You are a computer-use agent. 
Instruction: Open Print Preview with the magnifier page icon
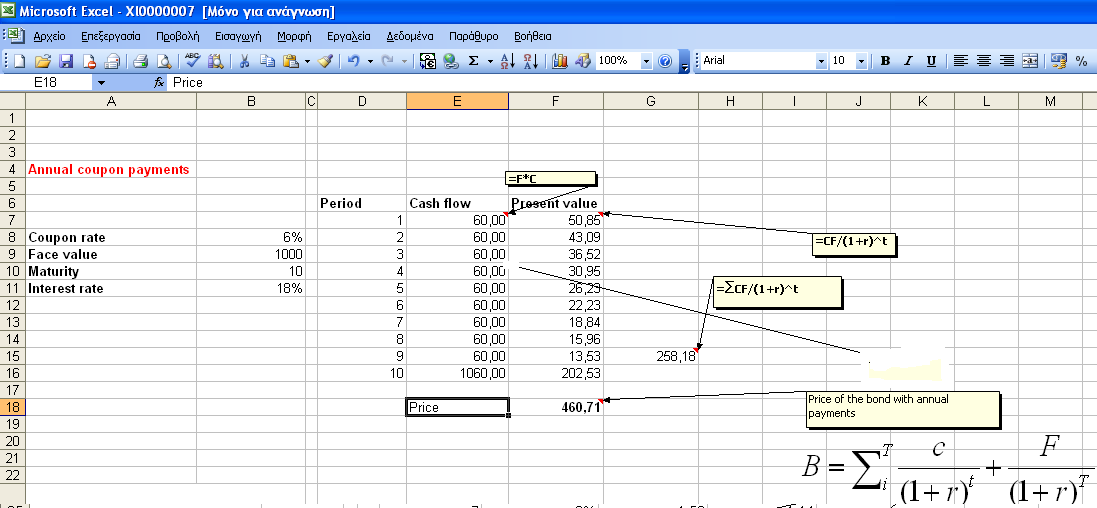[x=141, y=61]
